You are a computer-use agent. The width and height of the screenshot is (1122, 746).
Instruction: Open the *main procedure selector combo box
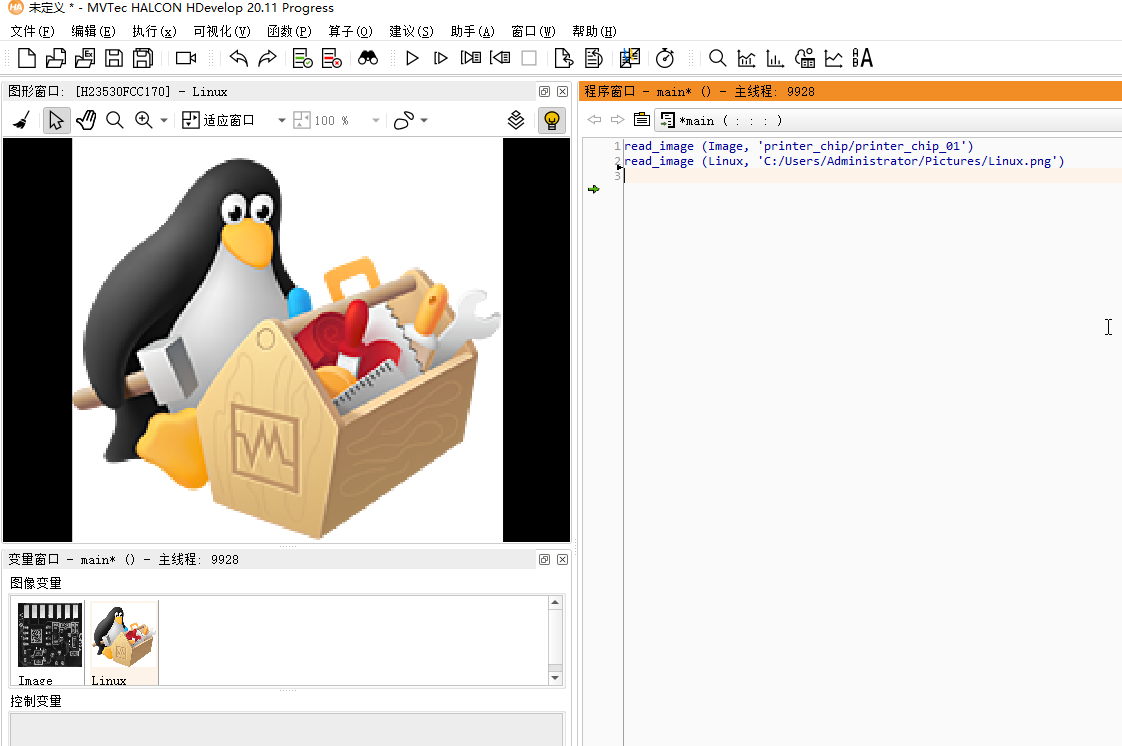887,120
